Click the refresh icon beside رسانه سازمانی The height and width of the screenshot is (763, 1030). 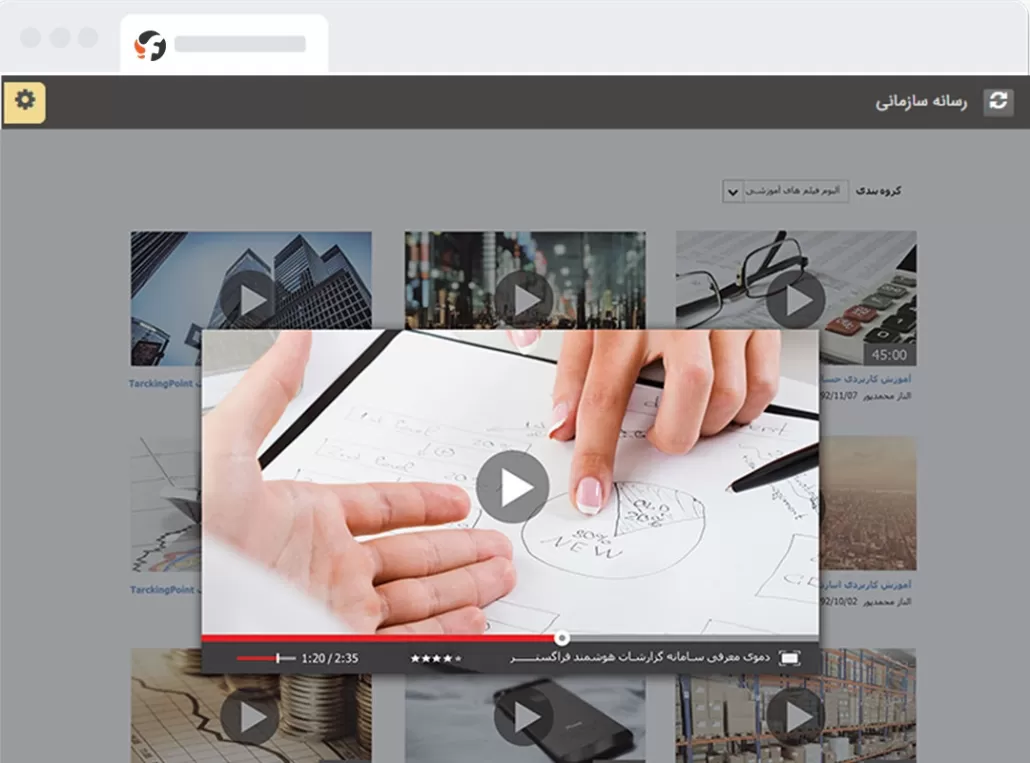click(x=998, y=101)
